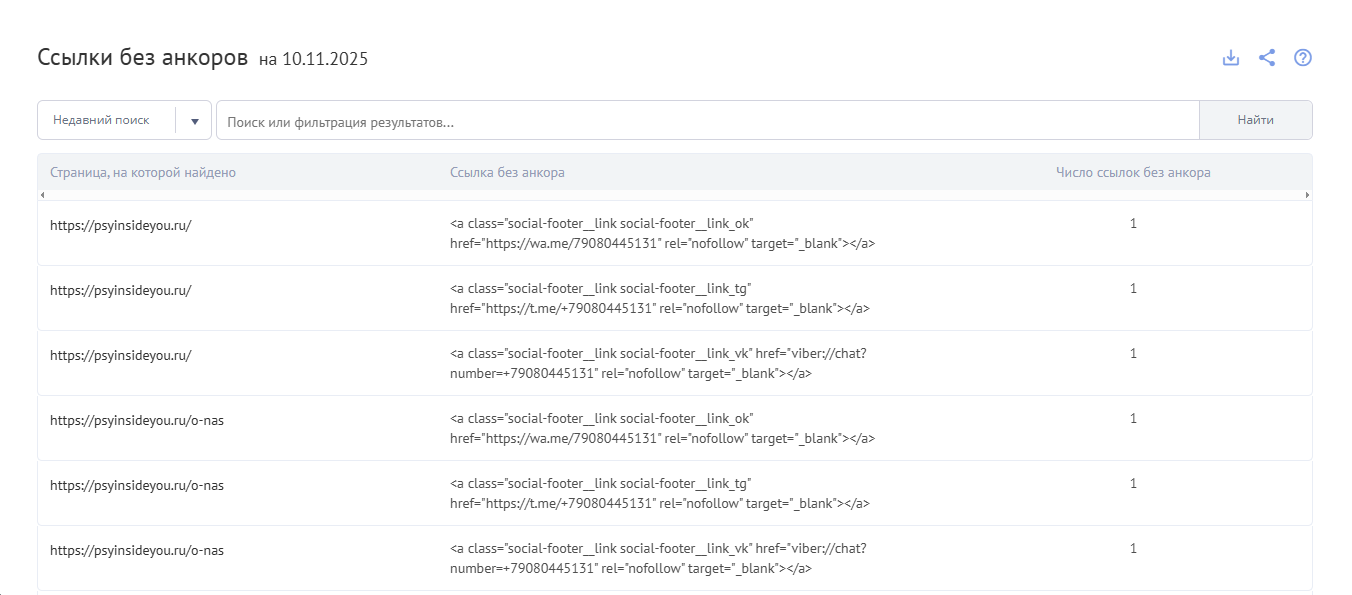Click the left arrow of horizontal scrollbar
Screen dimensions: 1352x595
point(42,194)
